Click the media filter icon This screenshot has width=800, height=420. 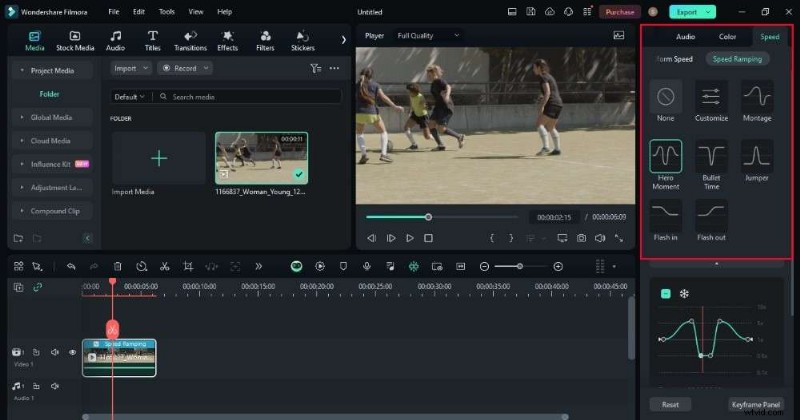click(316, 68)
